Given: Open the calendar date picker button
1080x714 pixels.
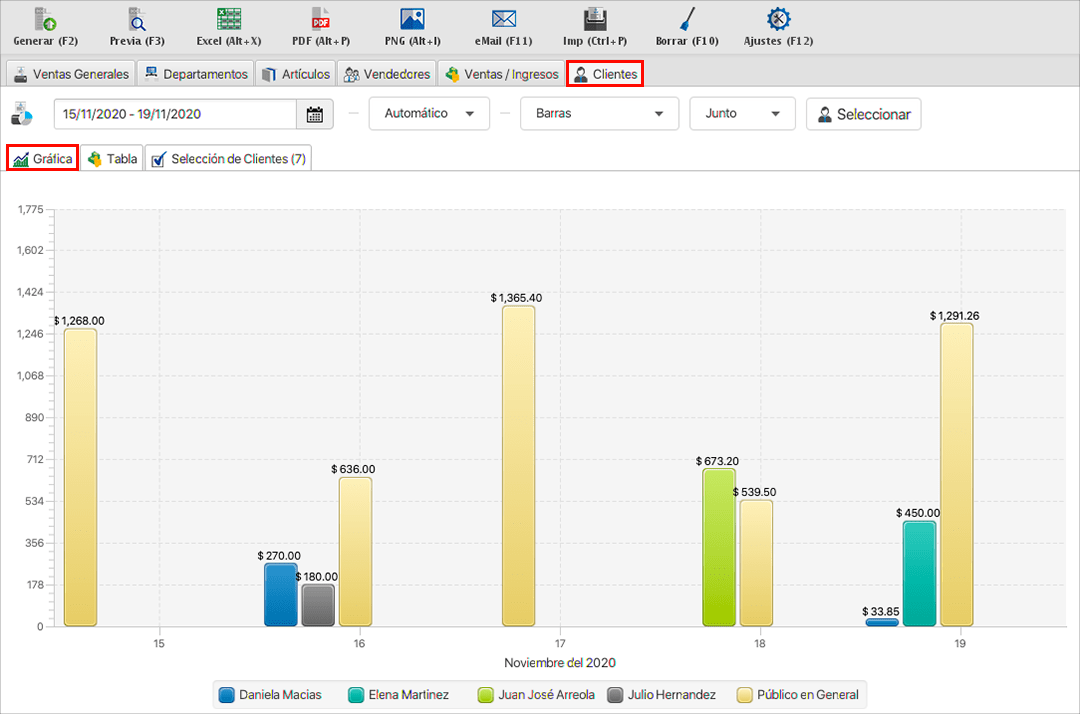Looking at the screenshot, I should [x=314, y=114].
